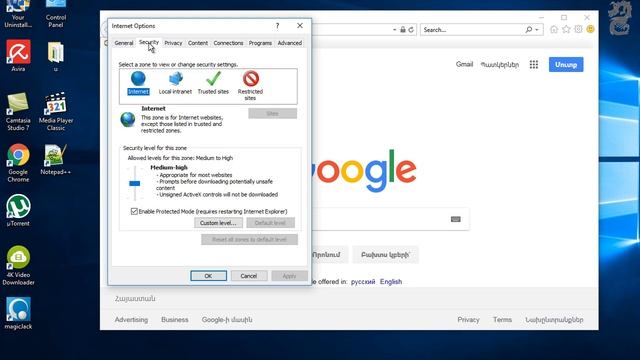Select the Restricted sites zone

(250, 86)
